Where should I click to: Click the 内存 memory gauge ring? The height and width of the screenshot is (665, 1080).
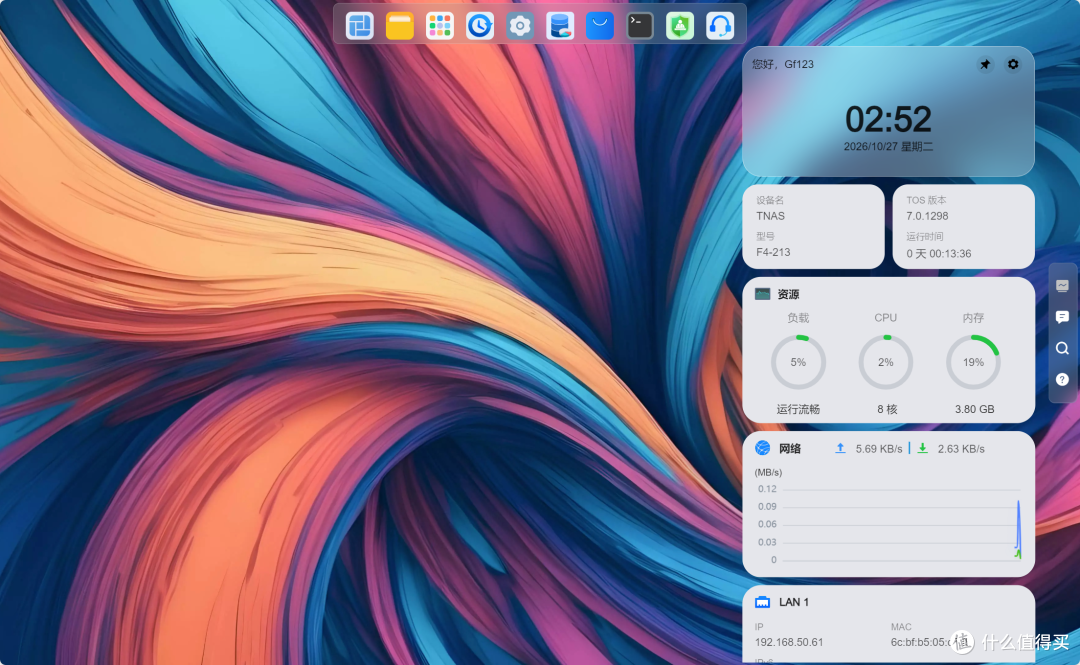pyautogui.click(x=973, y=362)
